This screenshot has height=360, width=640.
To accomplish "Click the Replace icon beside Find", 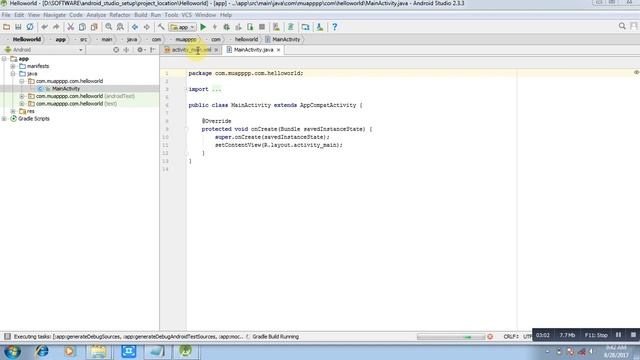I will point(120,27).
